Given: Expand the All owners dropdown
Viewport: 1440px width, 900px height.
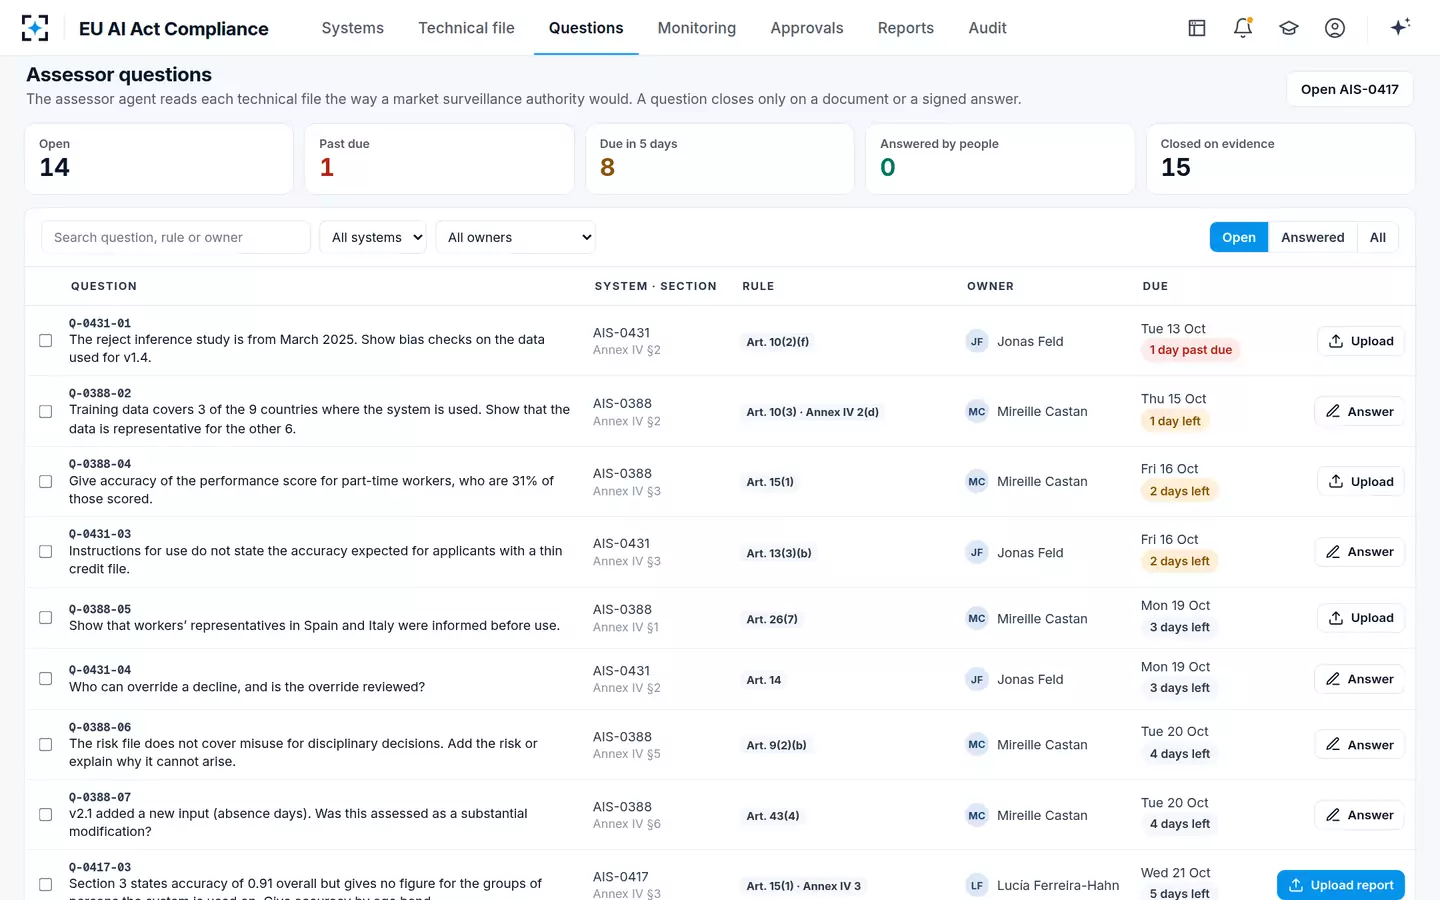Looking at the screenshot, I should tap(516, 237).
